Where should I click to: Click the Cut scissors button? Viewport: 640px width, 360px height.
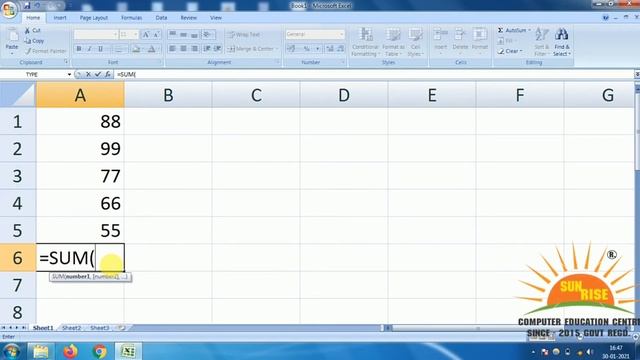33,31
